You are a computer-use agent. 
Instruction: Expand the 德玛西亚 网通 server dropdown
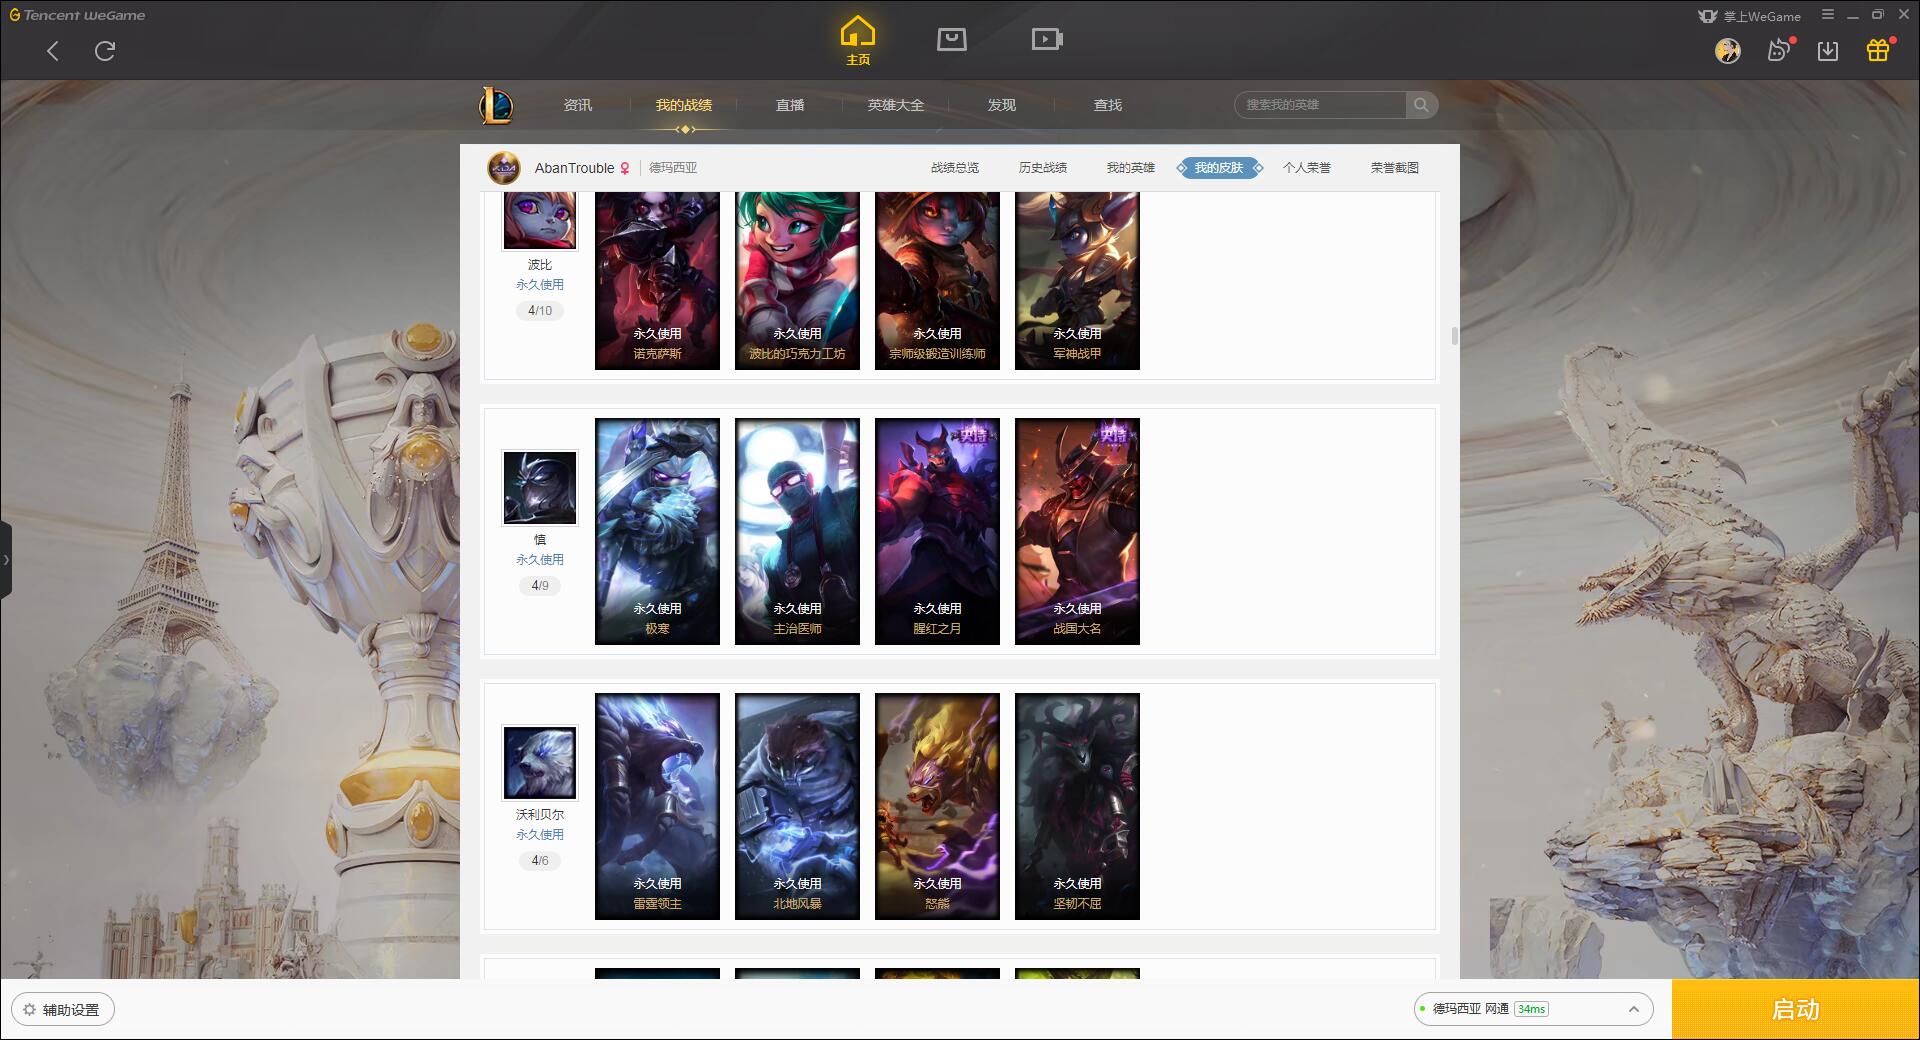pyautogui.click(x=1533, y=1009)
